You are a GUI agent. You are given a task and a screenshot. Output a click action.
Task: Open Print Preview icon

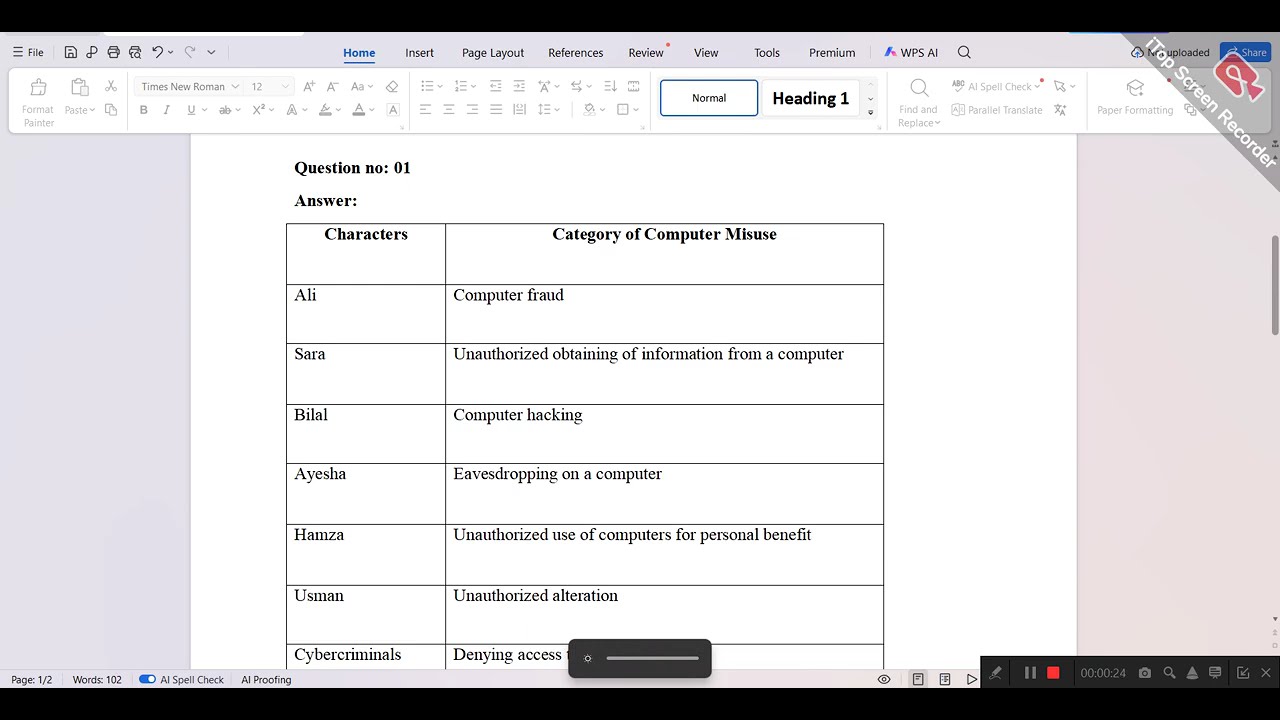click(135, 52)
